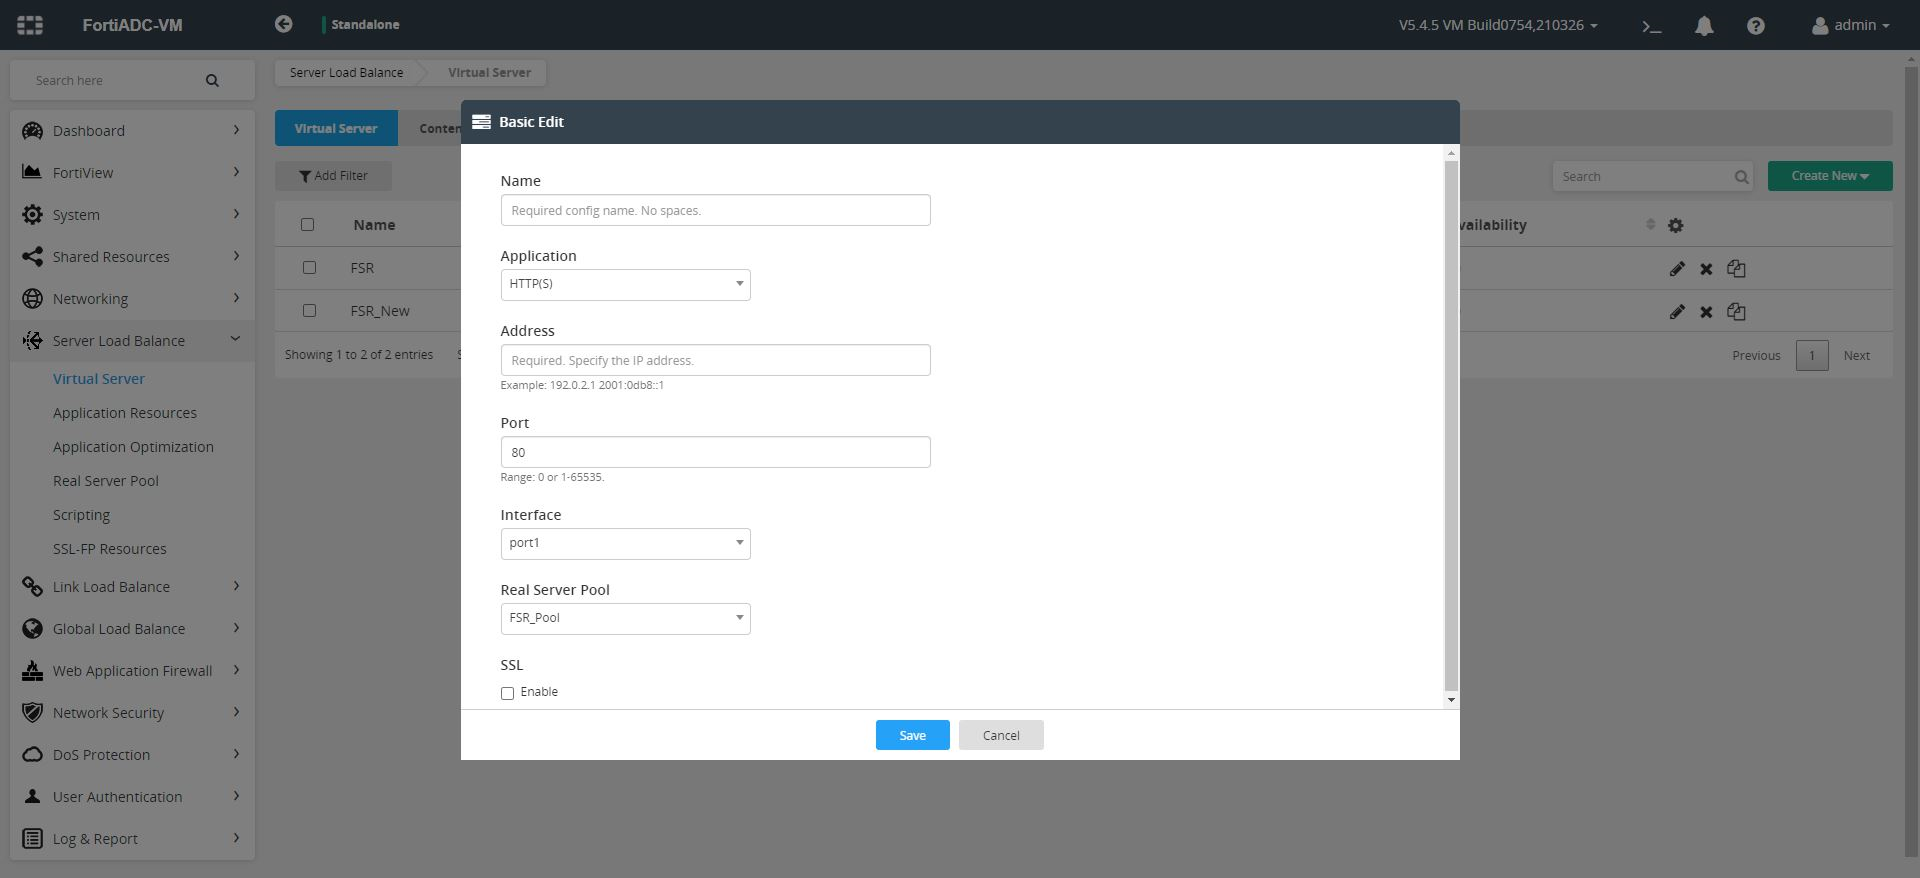
Task: Open Scripting in sidebar
Action: (x=81, y=514)
